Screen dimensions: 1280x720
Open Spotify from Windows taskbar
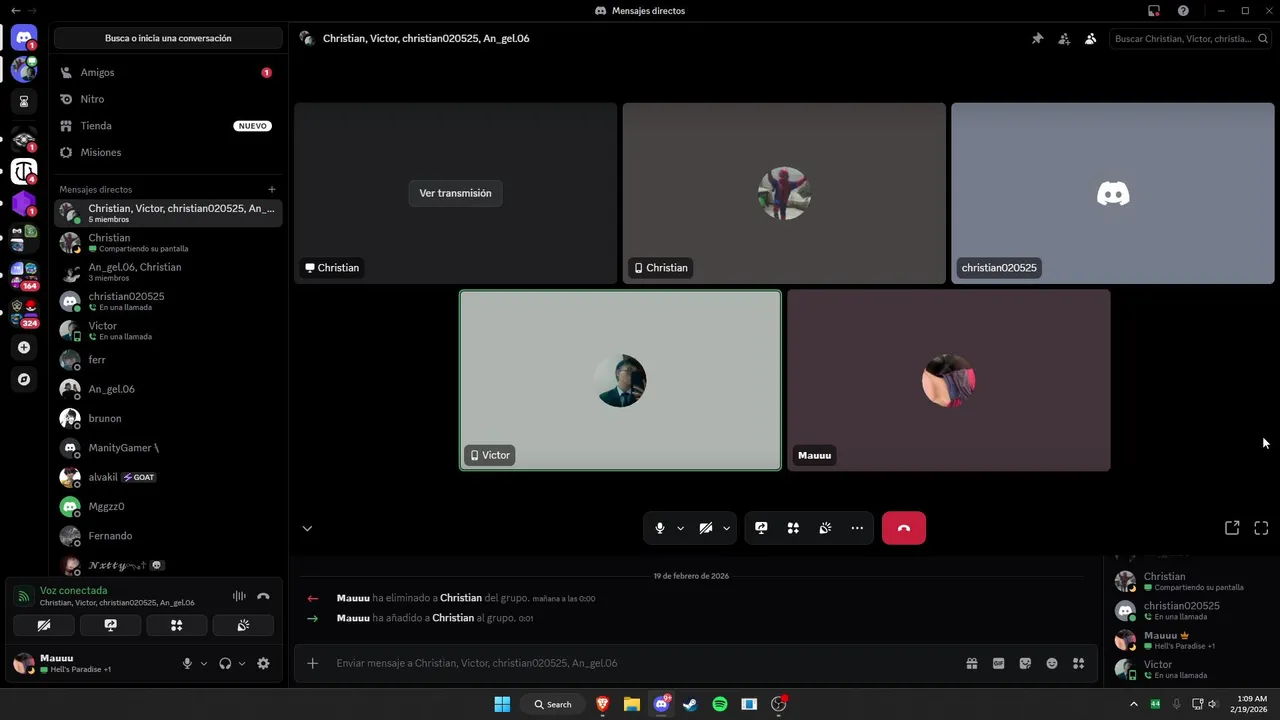[x=720, y=704]
